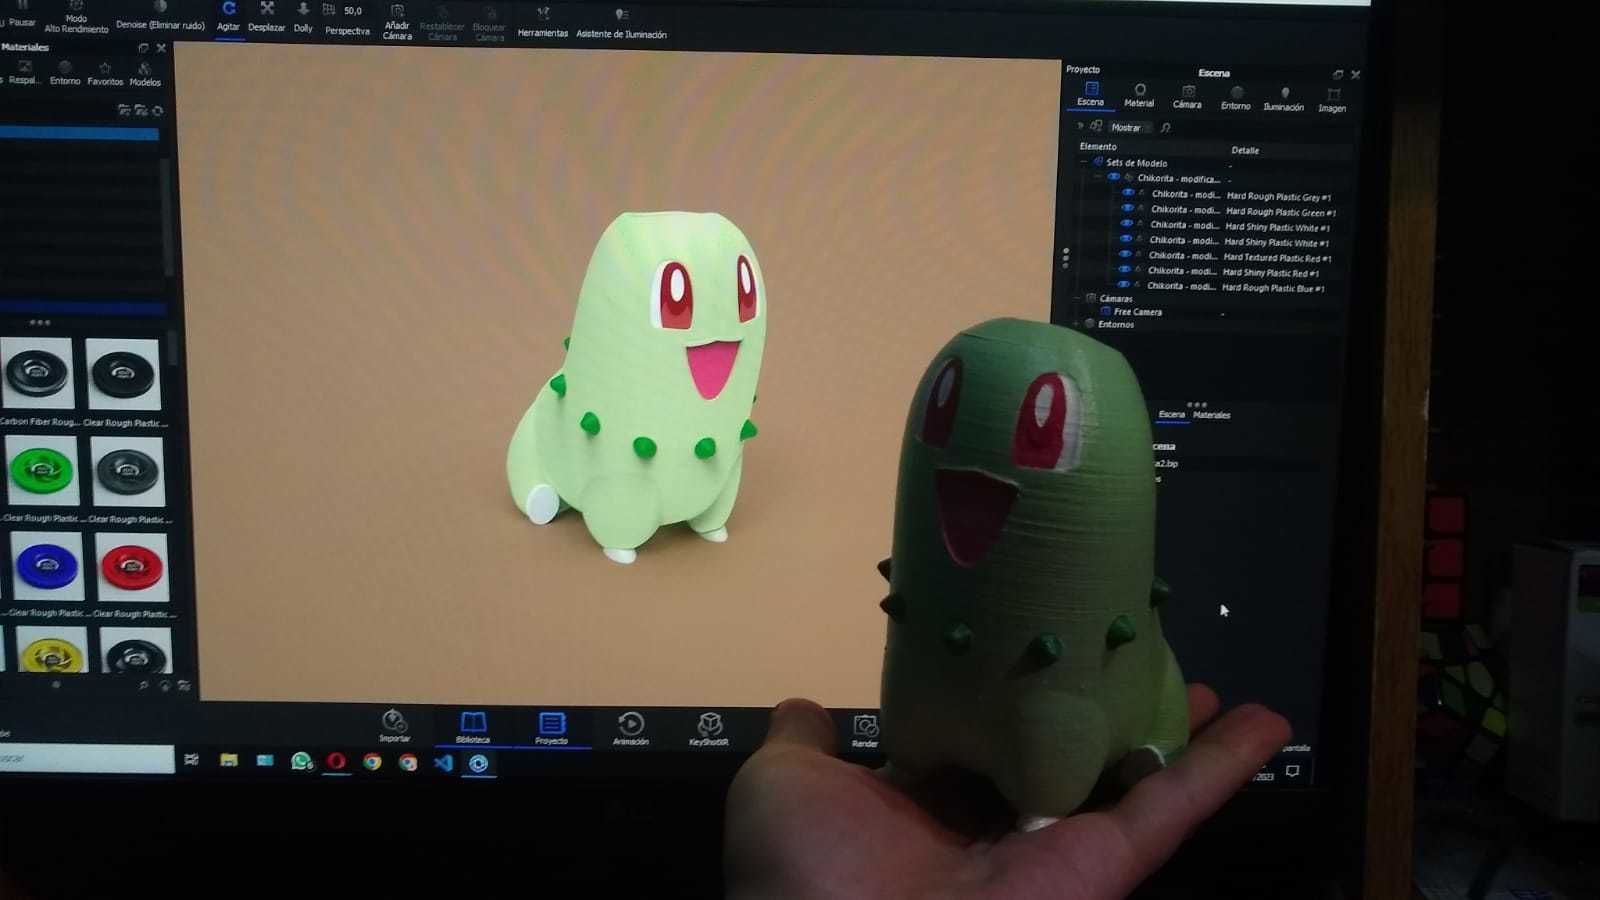Collapse the Sets de Modelo tree node
This screenshot has width=1600, height=900.
pos(1083,161)
